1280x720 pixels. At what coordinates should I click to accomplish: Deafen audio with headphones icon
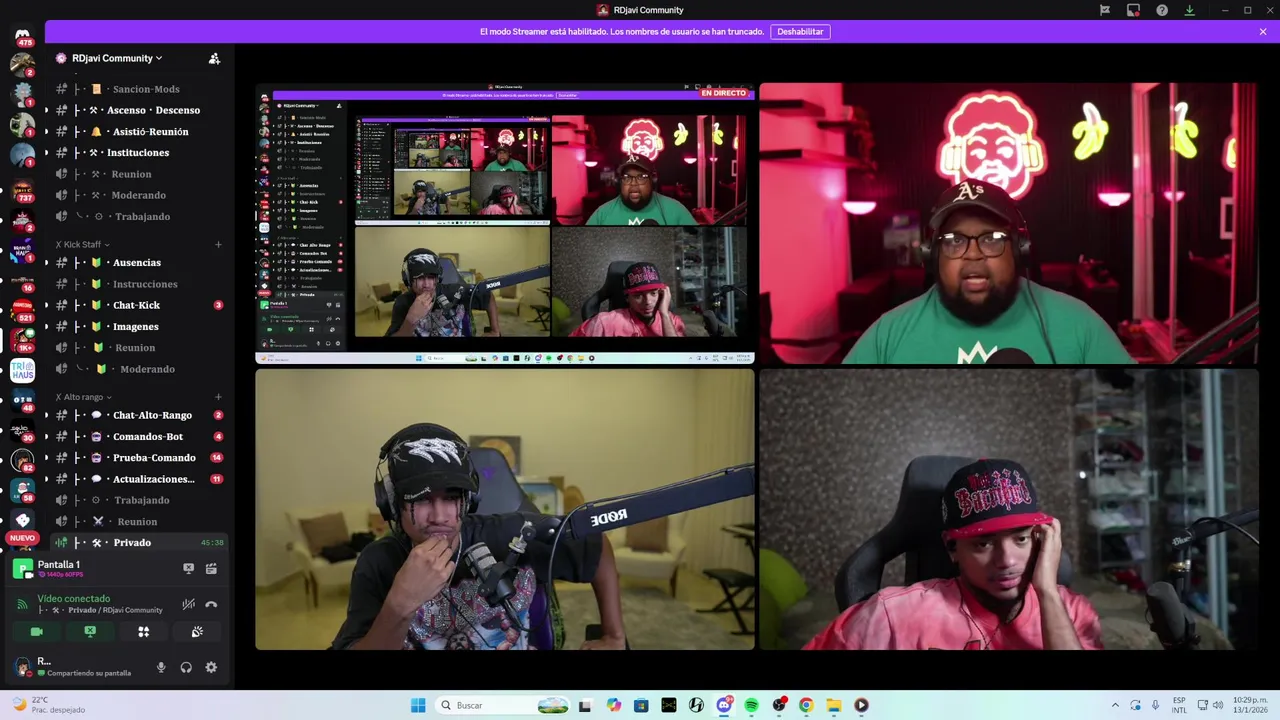tap(186, 667)
